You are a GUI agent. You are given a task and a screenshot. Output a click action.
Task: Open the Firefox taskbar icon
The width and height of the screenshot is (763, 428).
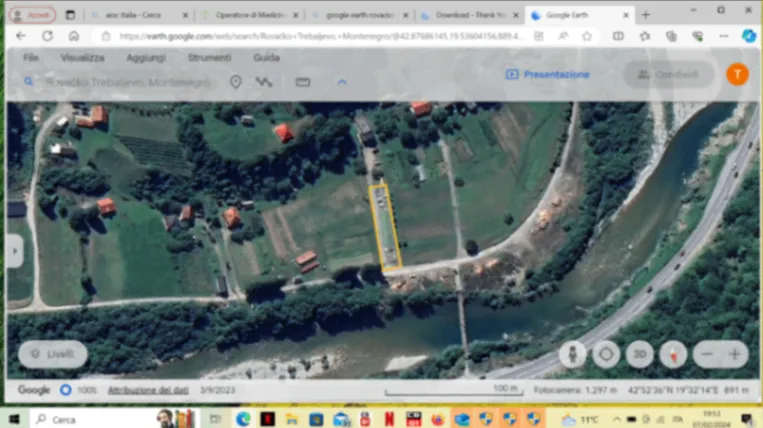point(437,419)
